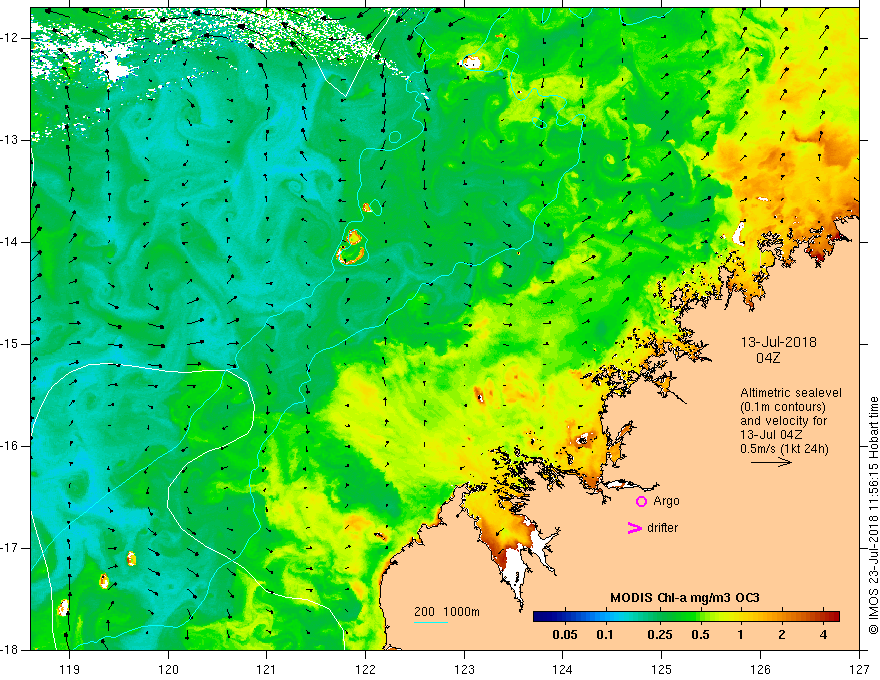Click the "(0.1m contours)" text line
Image resolution: width=880 pixels, height=680 pixels.
pyautogui.click(x=783, y=407)
